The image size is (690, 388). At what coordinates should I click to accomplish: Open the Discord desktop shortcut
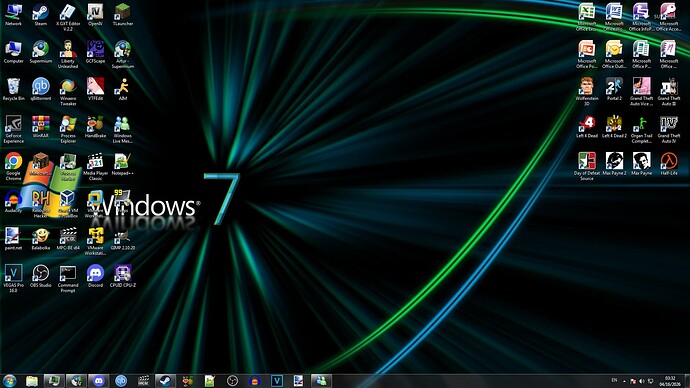[x=95, y=276]
